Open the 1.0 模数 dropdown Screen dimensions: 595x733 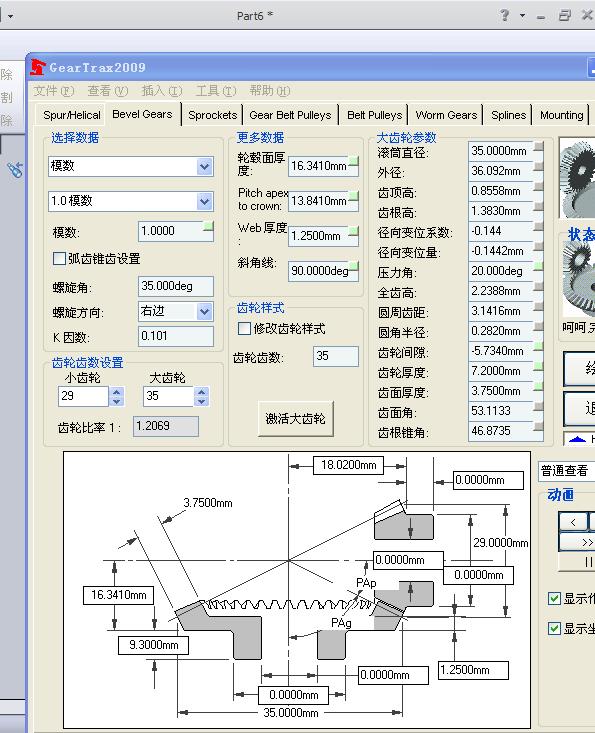pos(204,201)
